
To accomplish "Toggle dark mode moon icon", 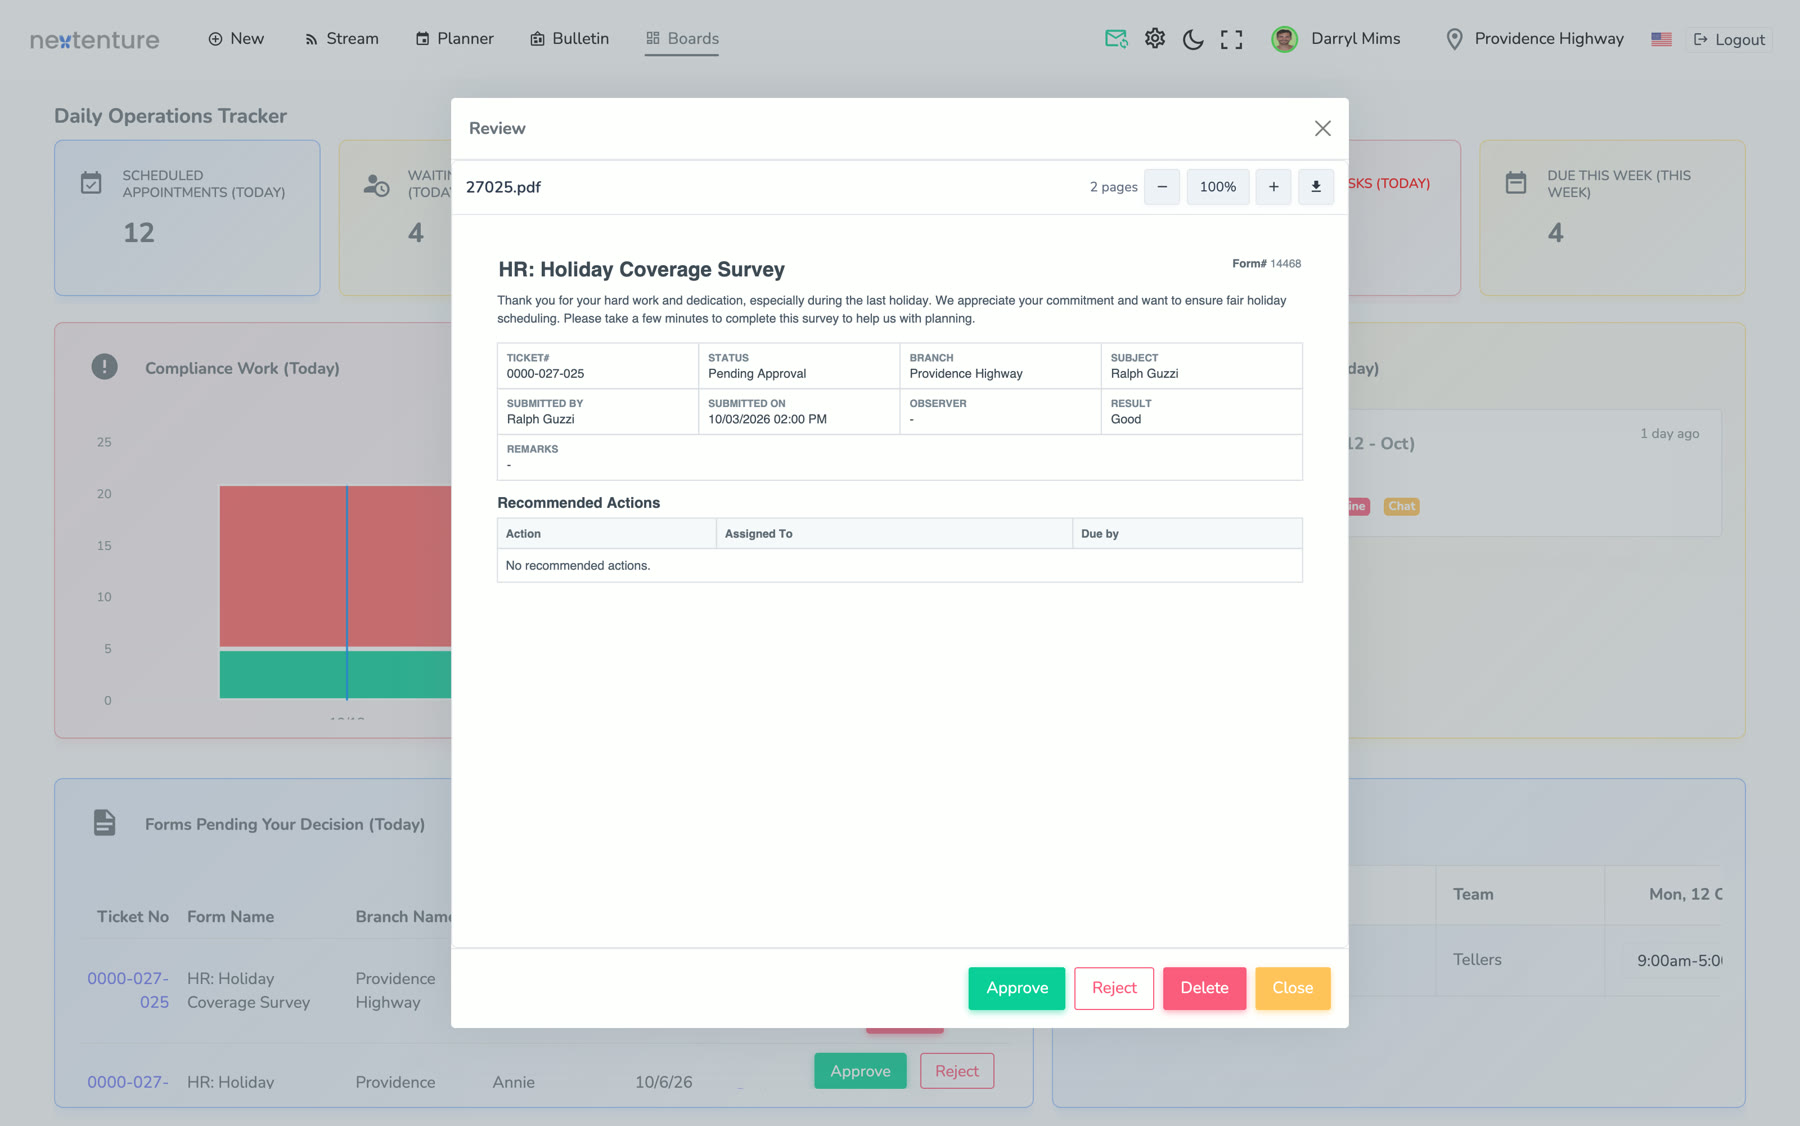I will (1193, 39).
